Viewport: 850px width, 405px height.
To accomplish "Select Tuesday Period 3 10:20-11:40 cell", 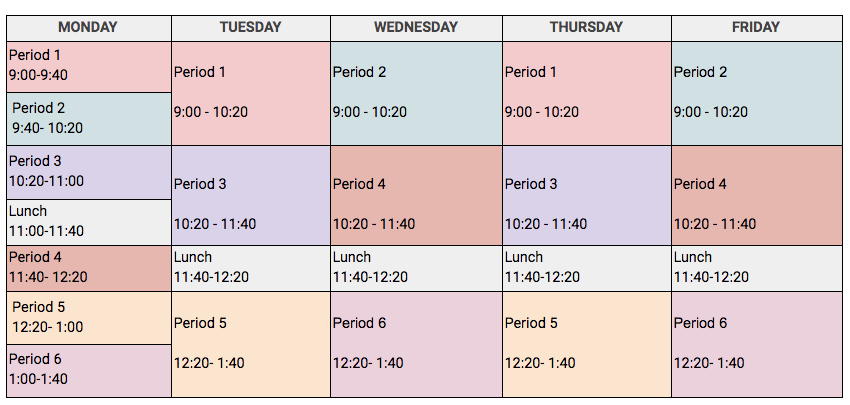I will 250,195.
